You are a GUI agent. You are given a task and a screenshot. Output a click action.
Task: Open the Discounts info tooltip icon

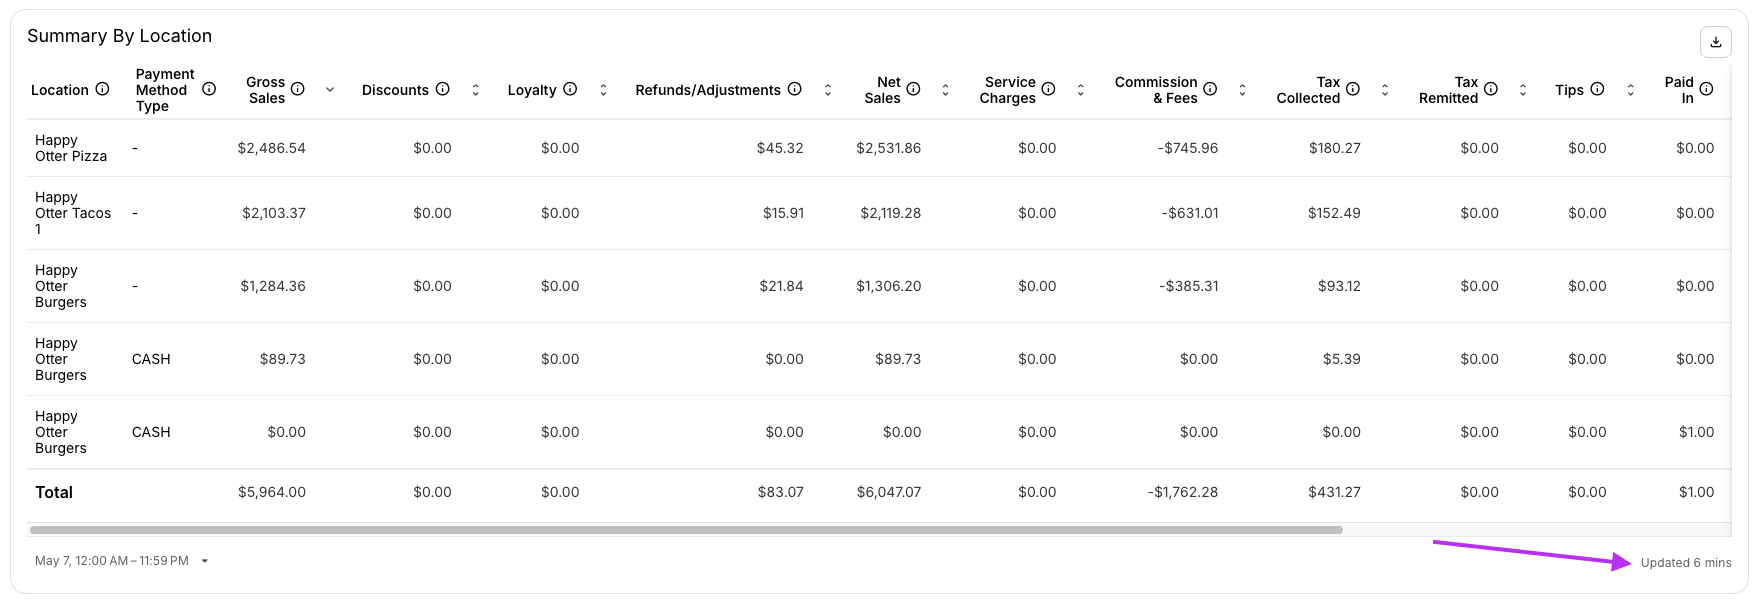(x=442, y=89)
